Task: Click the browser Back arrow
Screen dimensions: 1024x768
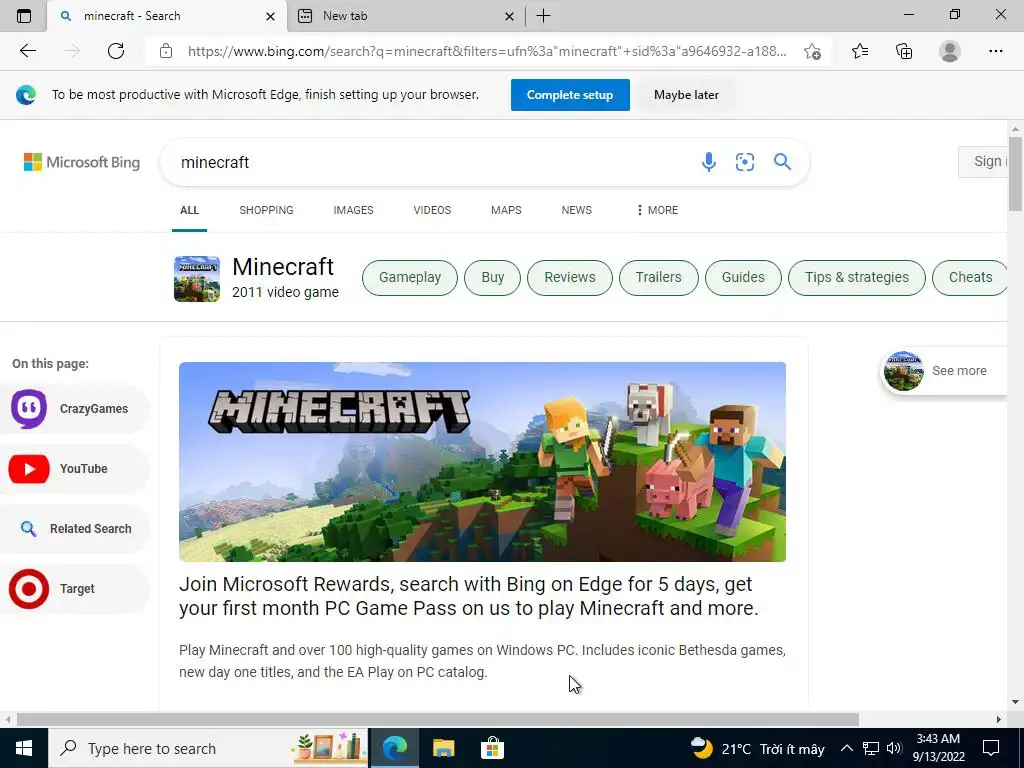Action: tap(28, 51)
